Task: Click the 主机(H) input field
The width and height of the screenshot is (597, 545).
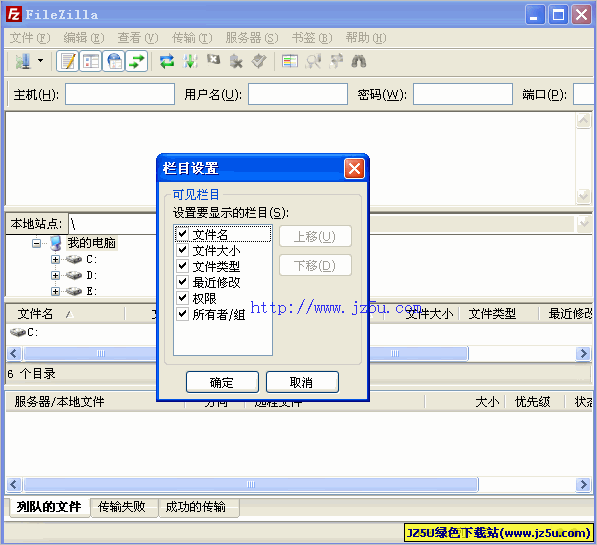Action: pos(120,94)
